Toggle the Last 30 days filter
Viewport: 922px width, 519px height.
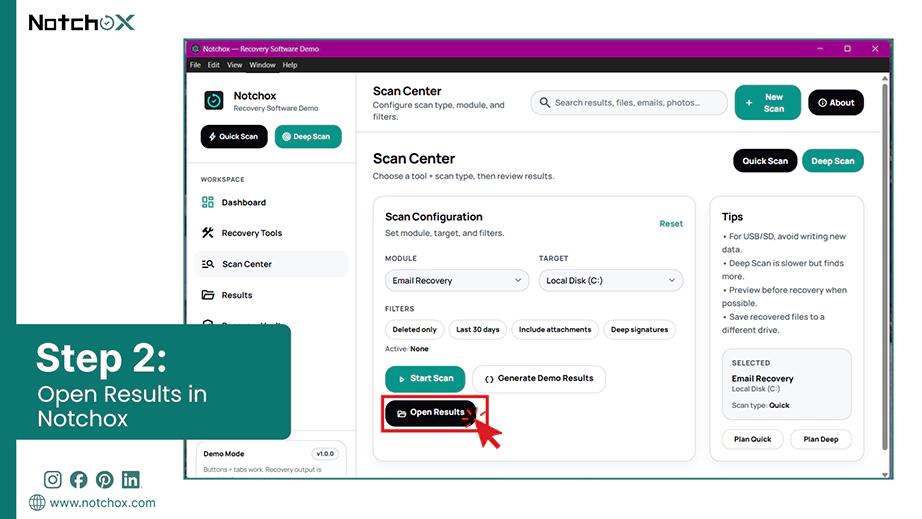(x=477, y=330)
